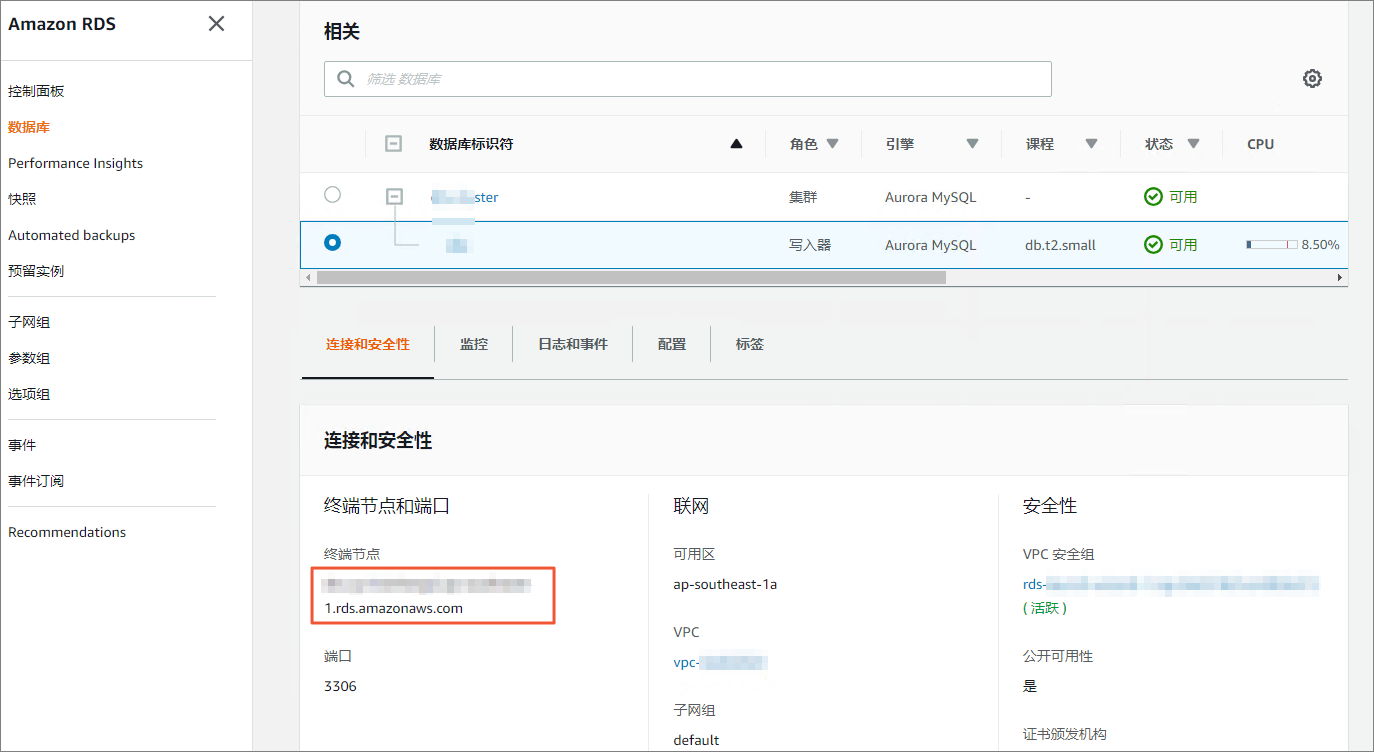Open 选项组 in the sidebar
This screenshot has height=752, width=1374.
(x=29, y=394)
